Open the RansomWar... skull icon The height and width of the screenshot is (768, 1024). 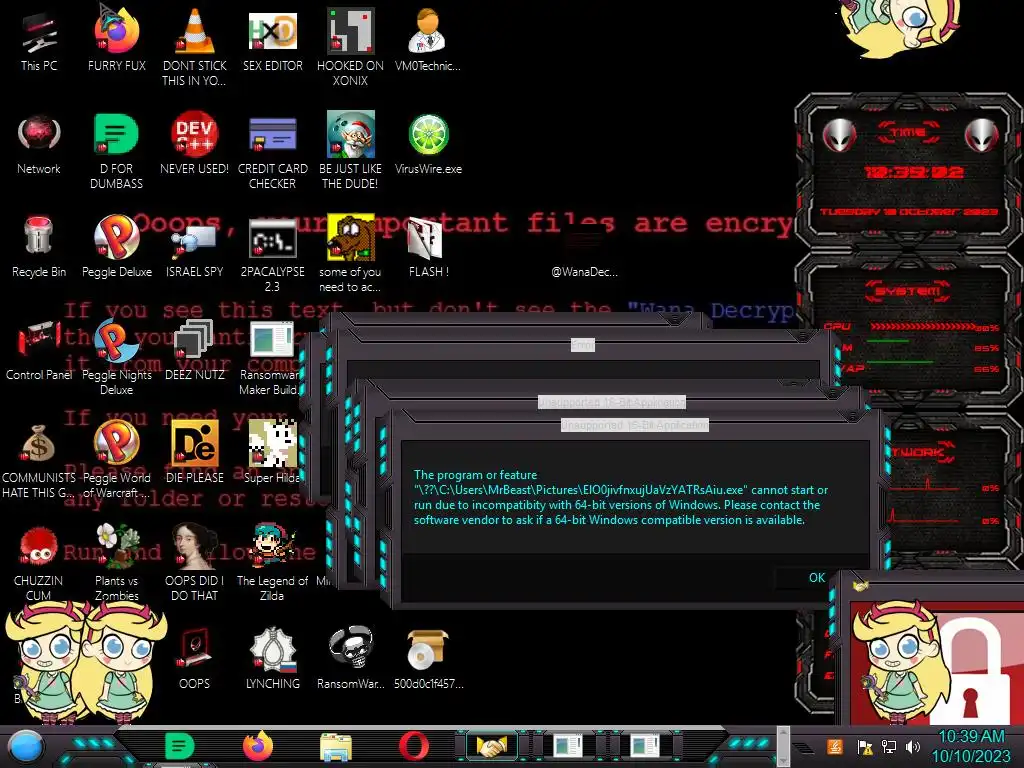(351, 658)
